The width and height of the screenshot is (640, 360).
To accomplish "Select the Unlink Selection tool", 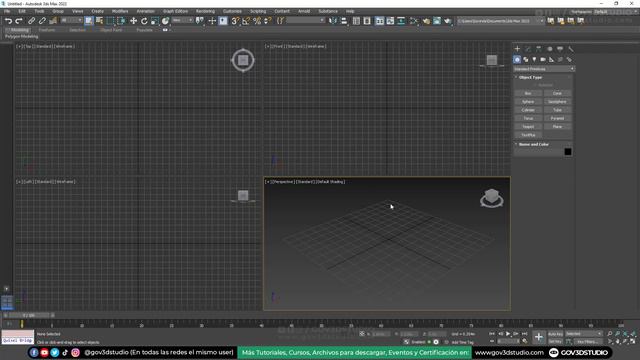I will pos(42,21).
